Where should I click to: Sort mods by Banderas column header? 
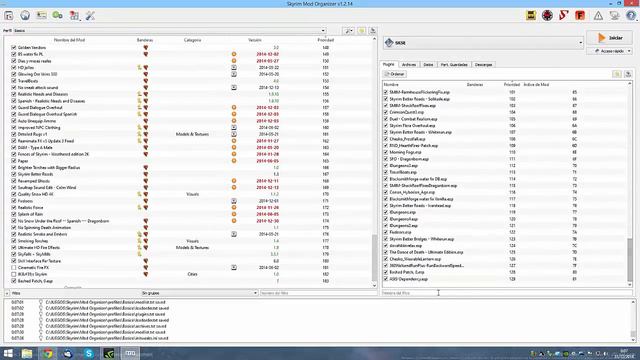pyautogui.click(x=145, y=40)
